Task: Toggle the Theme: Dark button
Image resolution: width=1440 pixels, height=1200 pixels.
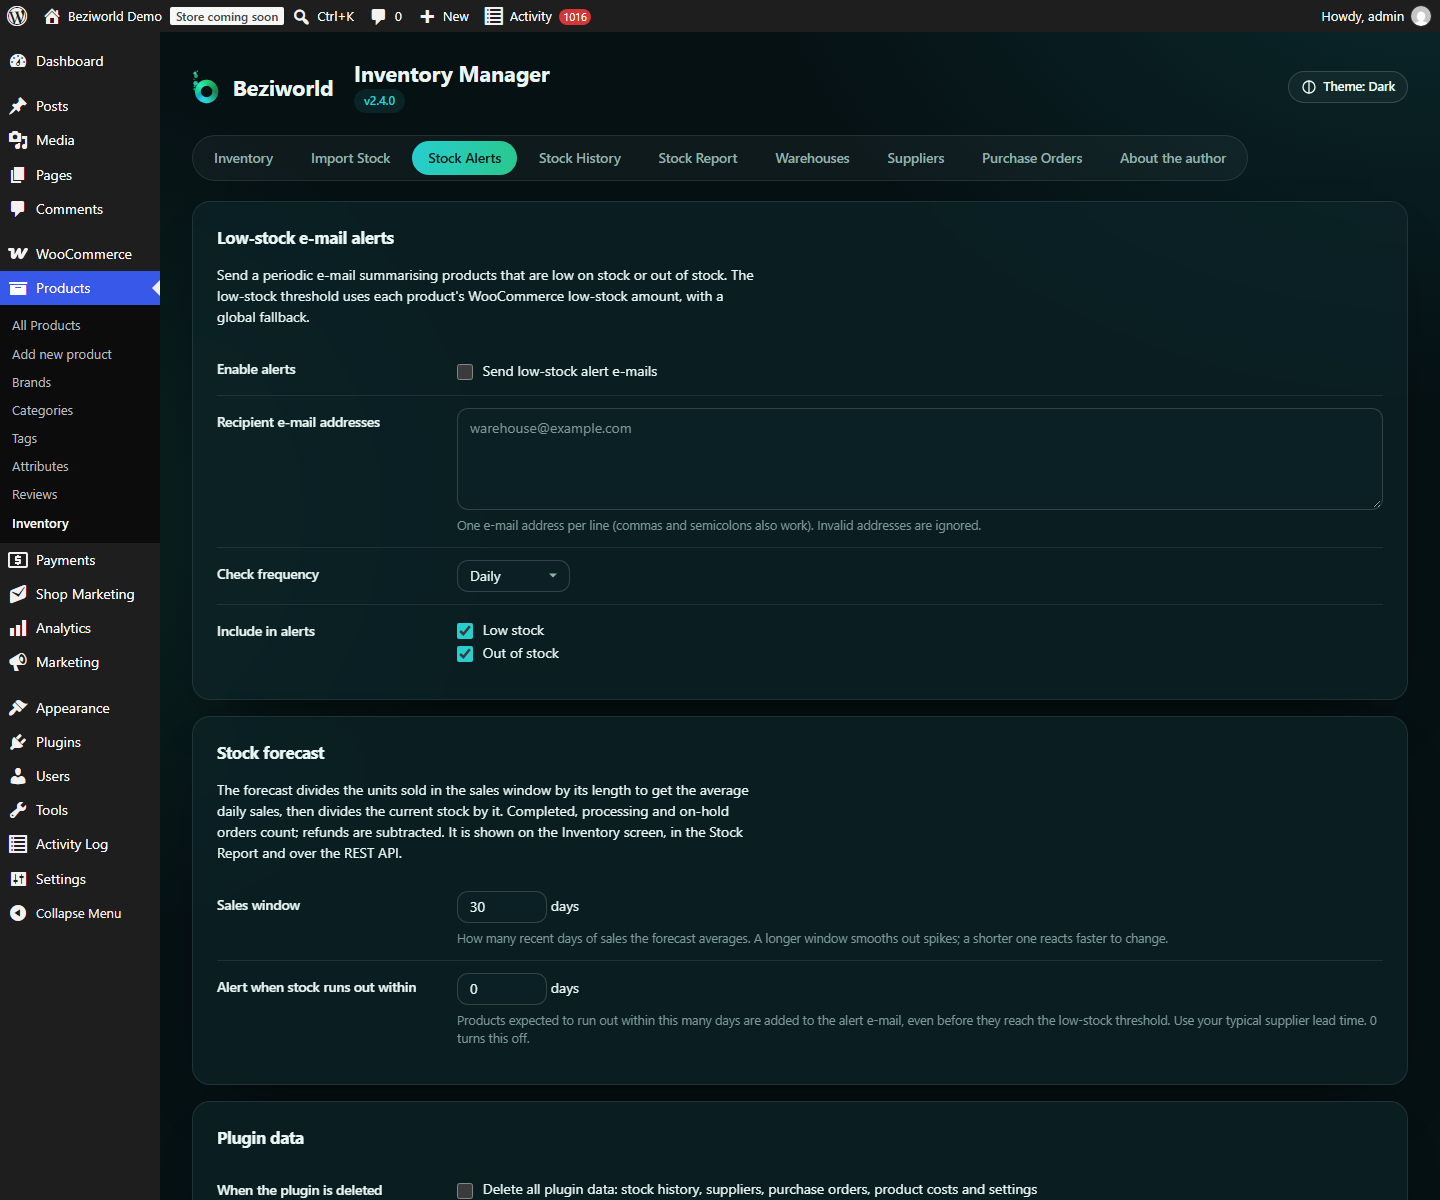Action: pos(1348,87)
